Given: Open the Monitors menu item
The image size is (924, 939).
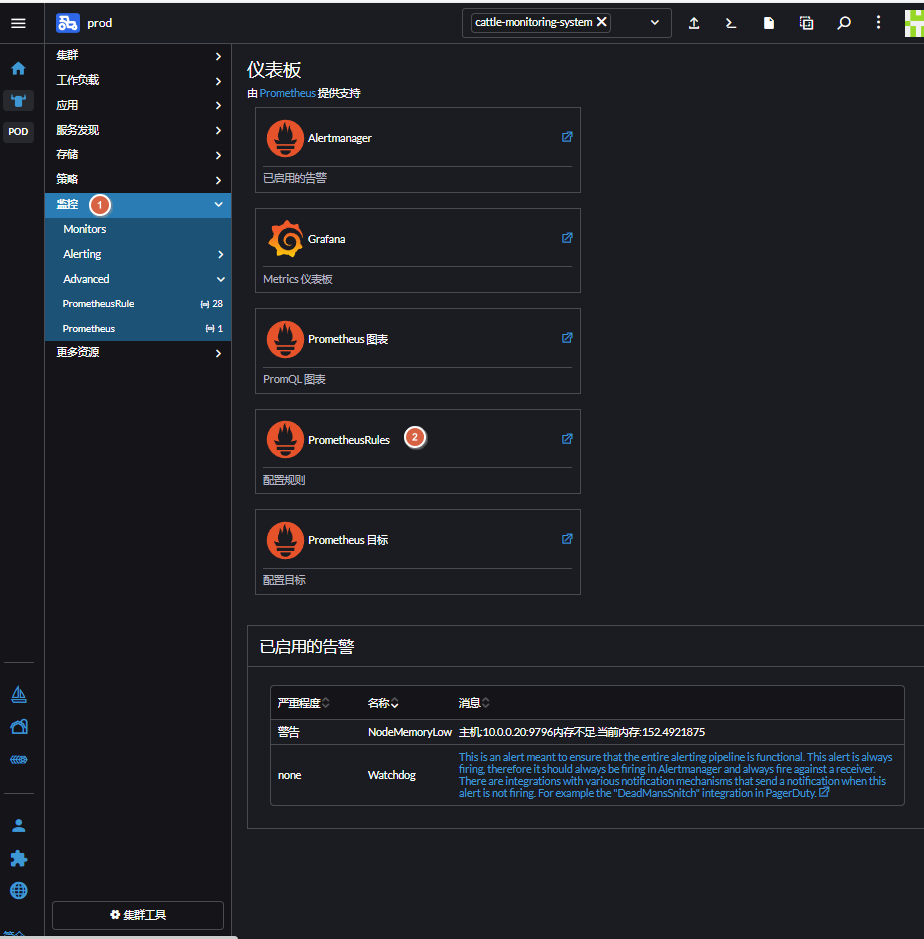Looking at the screenshot, I should pos(138,229).
